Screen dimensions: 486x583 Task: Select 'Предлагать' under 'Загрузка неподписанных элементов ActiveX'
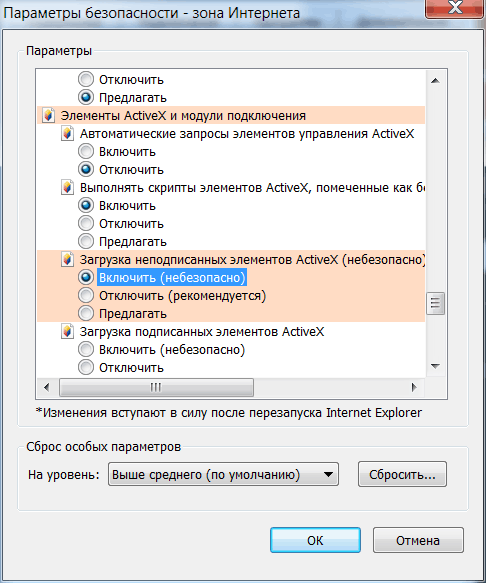point(86,313)
